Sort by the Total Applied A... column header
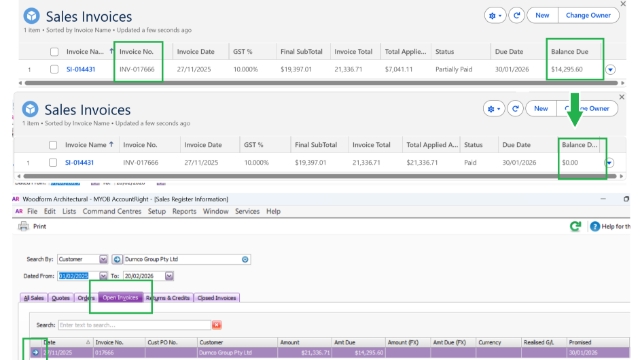 tap(432, 145)
